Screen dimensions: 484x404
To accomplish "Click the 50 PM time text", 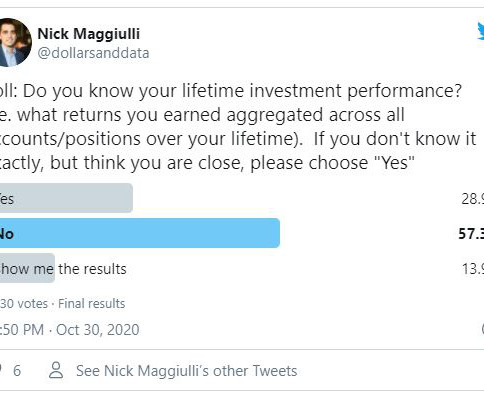I will click(22, 330).
